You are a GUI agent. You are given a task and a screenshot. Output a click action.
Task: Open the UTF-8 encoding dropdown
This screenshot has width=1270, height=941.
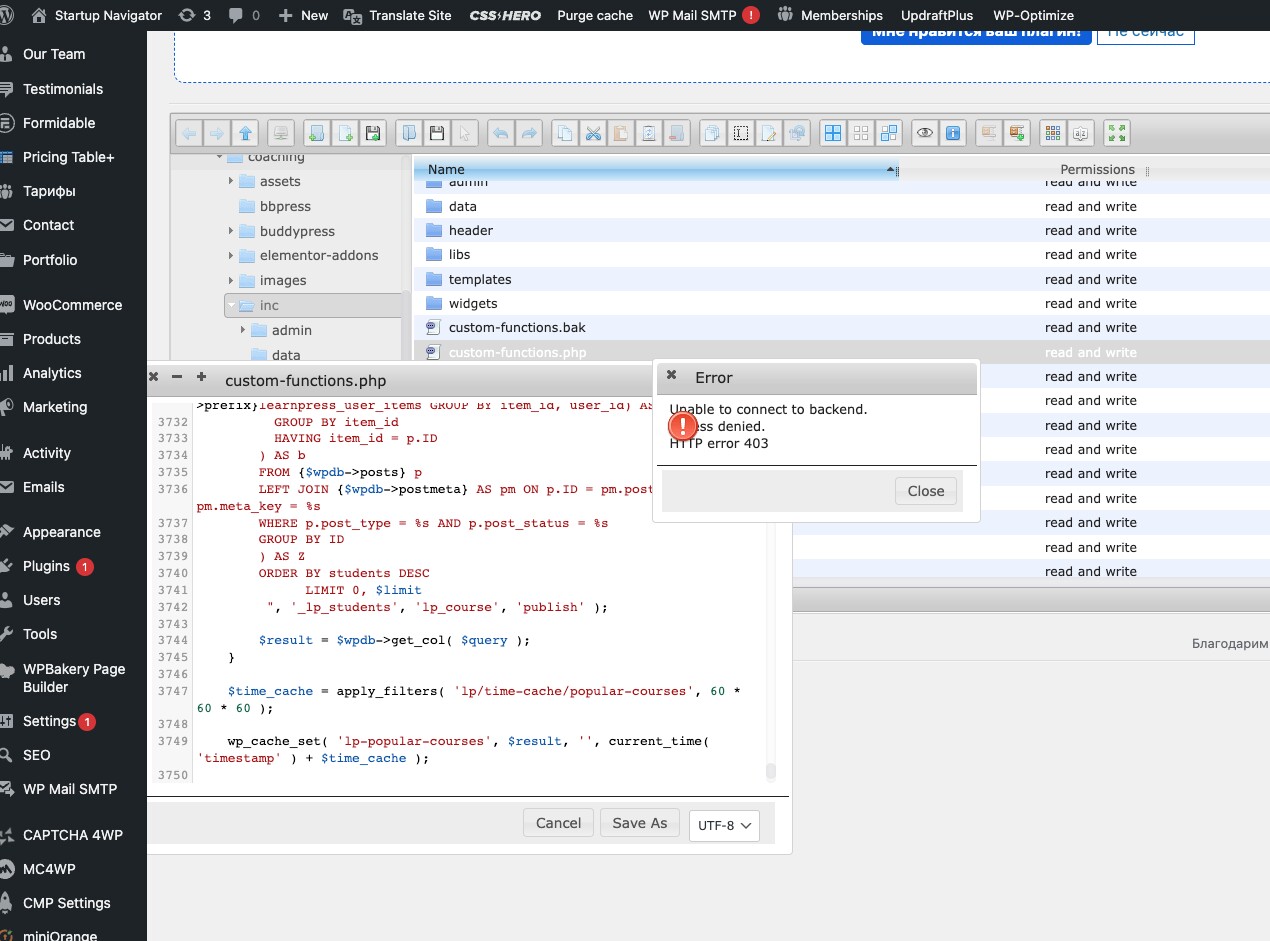724,825
